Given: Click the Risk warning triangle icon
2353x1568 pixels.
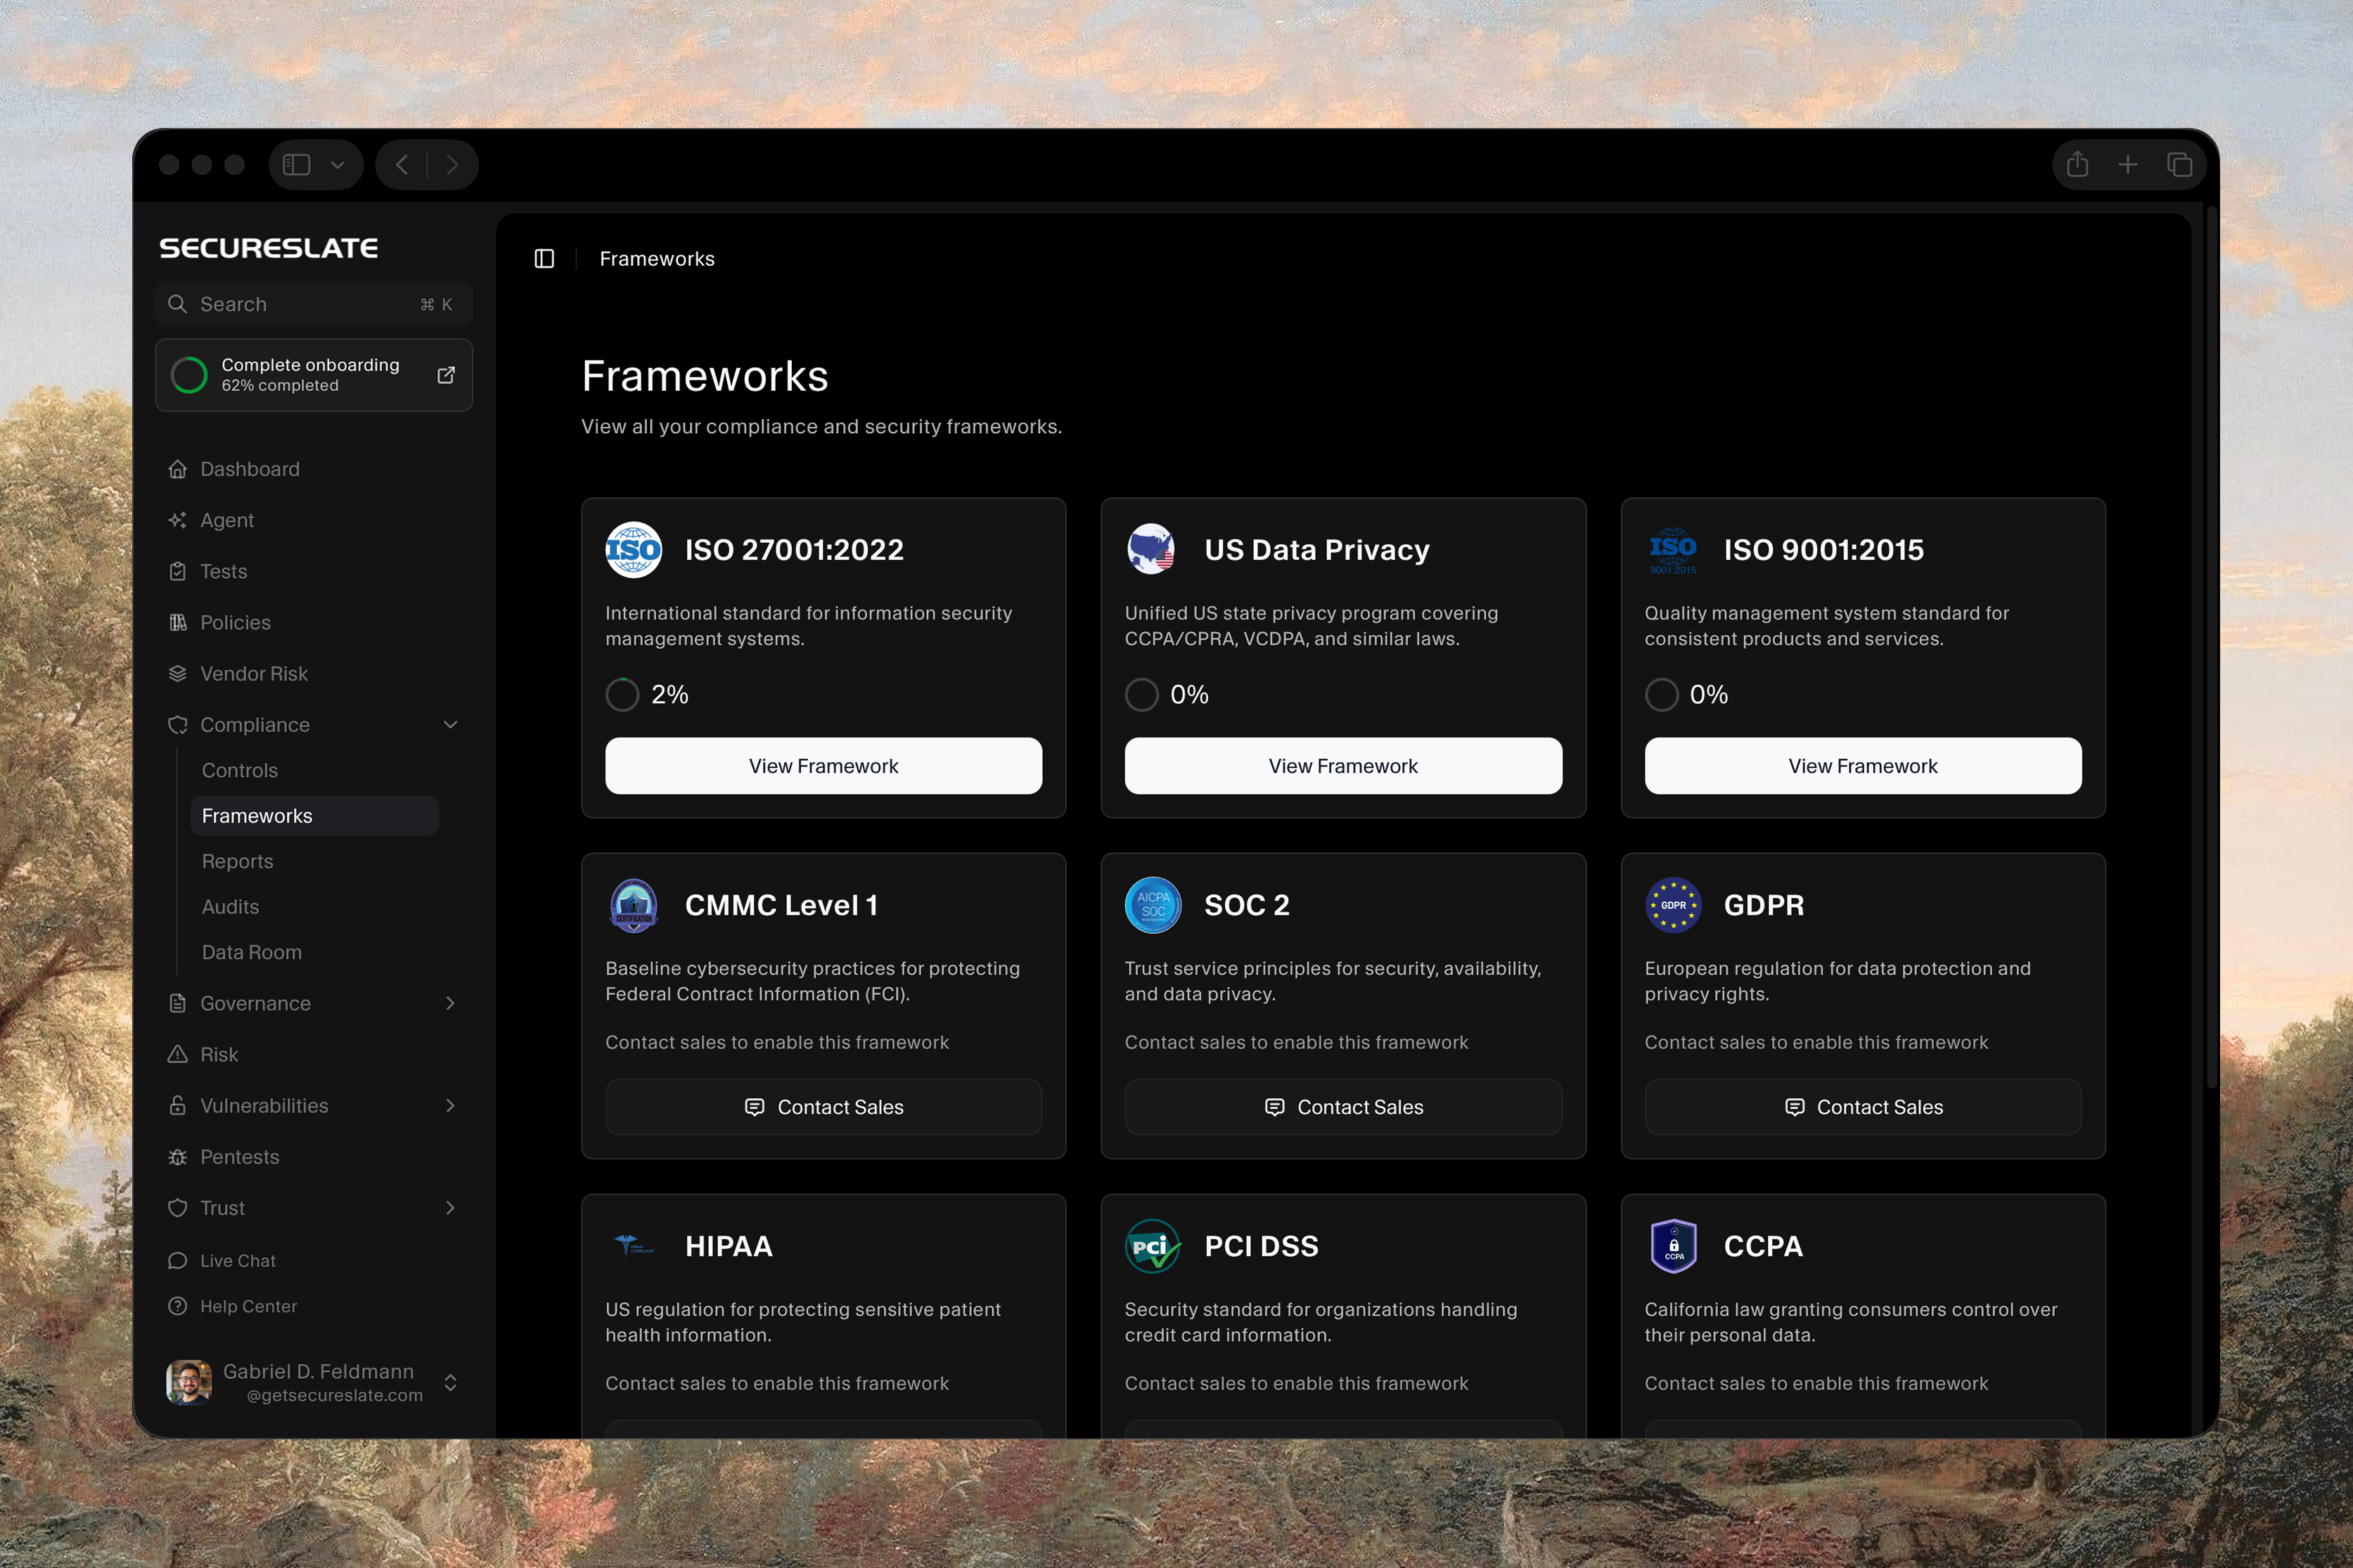Looking at the screenshot, I should [178, 1054].
